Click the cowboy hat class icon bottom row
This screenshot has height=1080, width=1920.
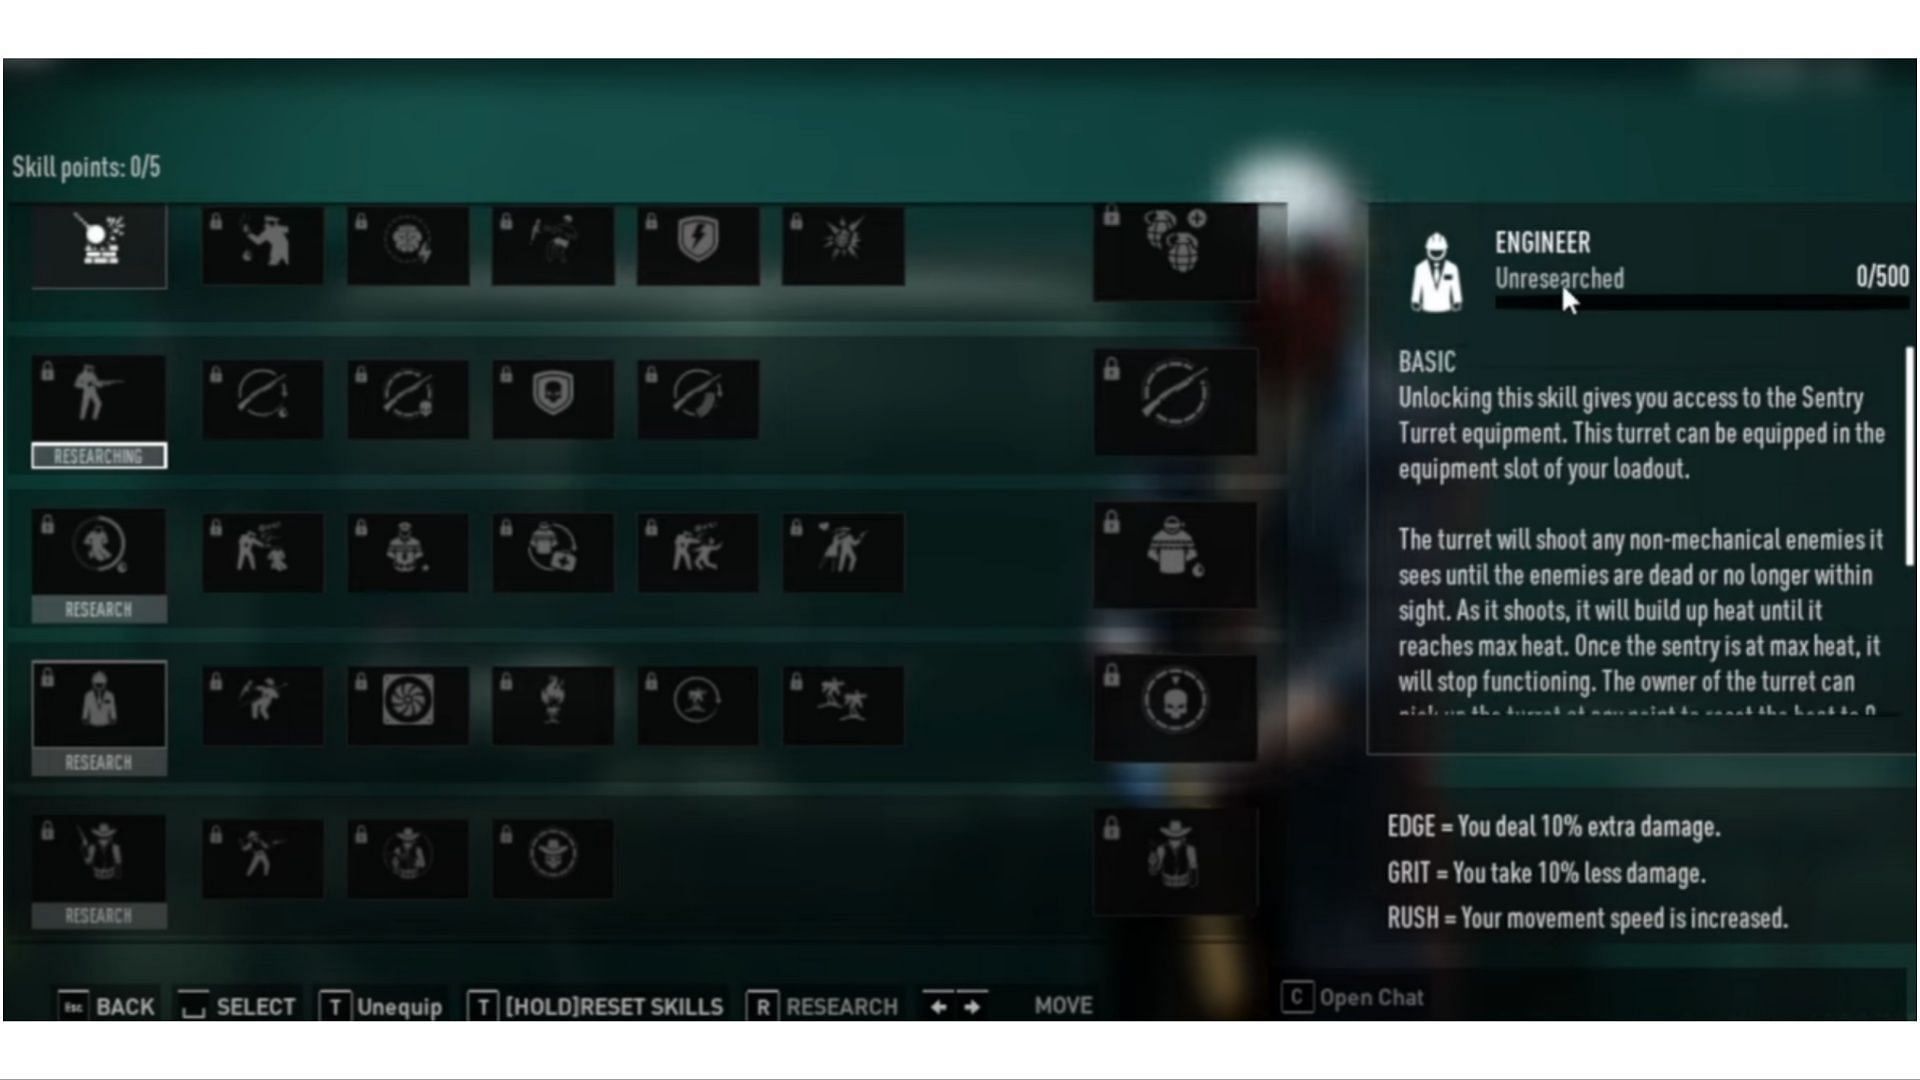tap(99, 855)
